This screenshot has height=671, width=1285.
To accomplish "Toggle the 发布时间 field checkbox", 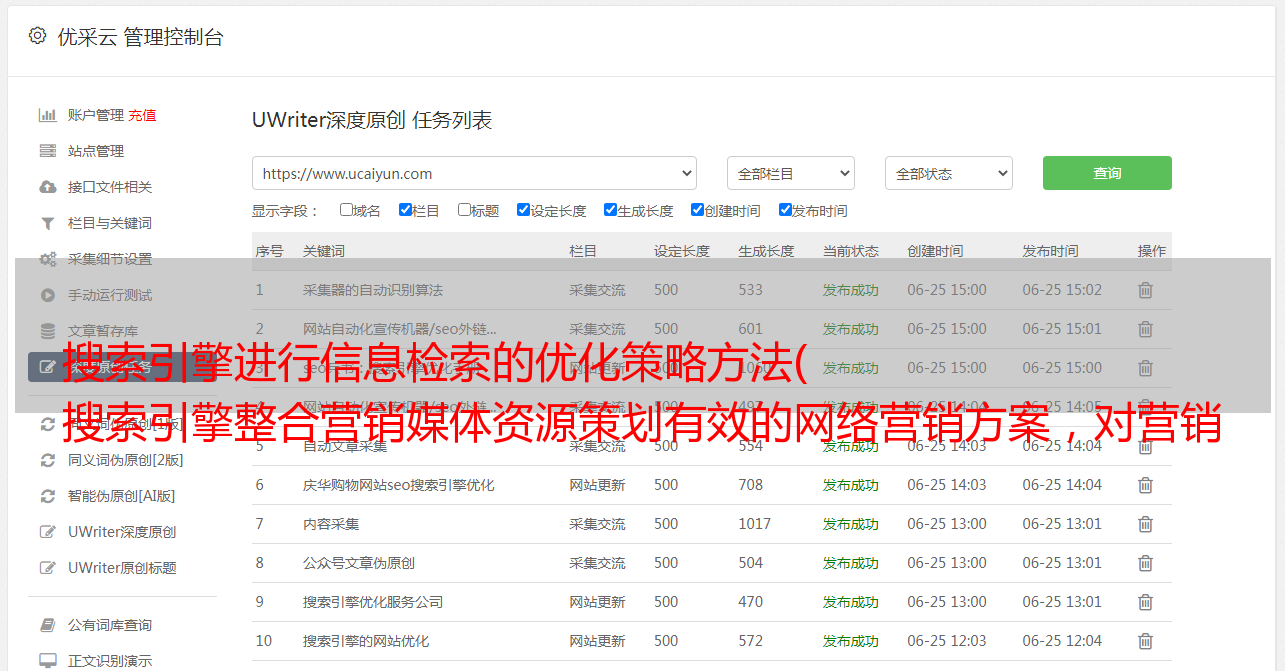I will (x=785, y=210).
